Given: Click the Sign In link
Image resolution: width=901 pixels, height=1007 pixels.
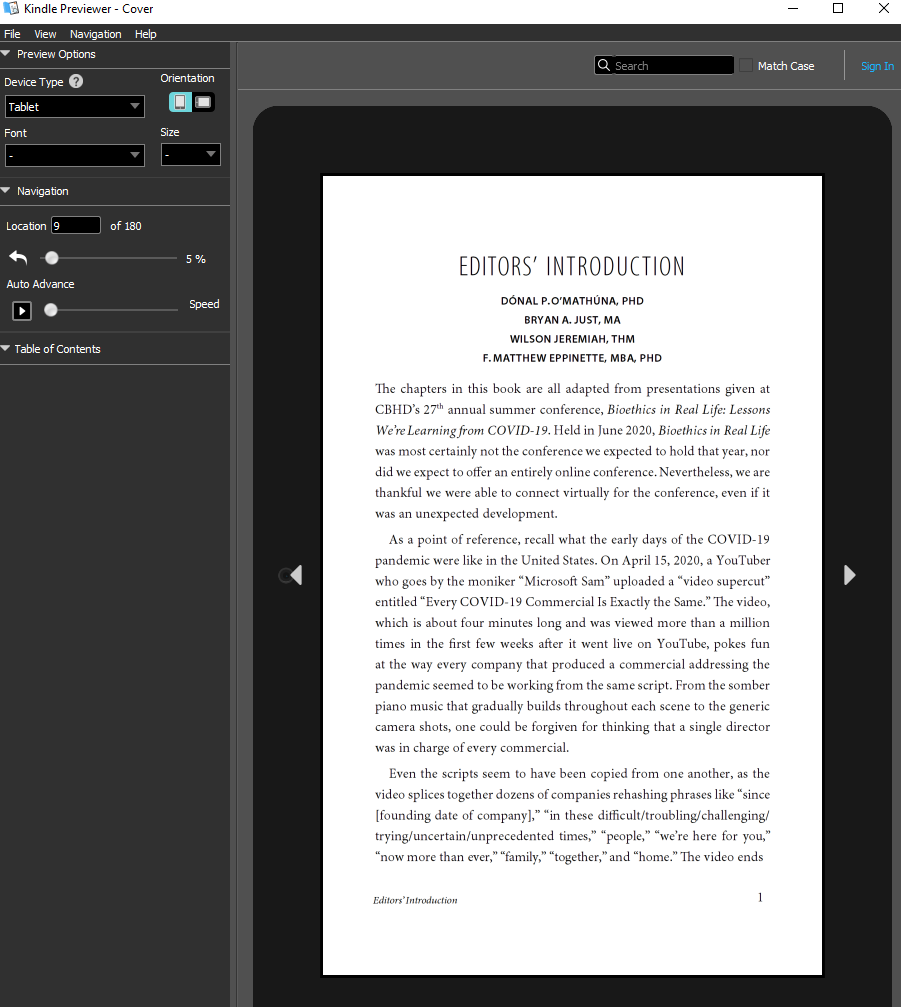Looking at the screenshot, I should (877, 66).
